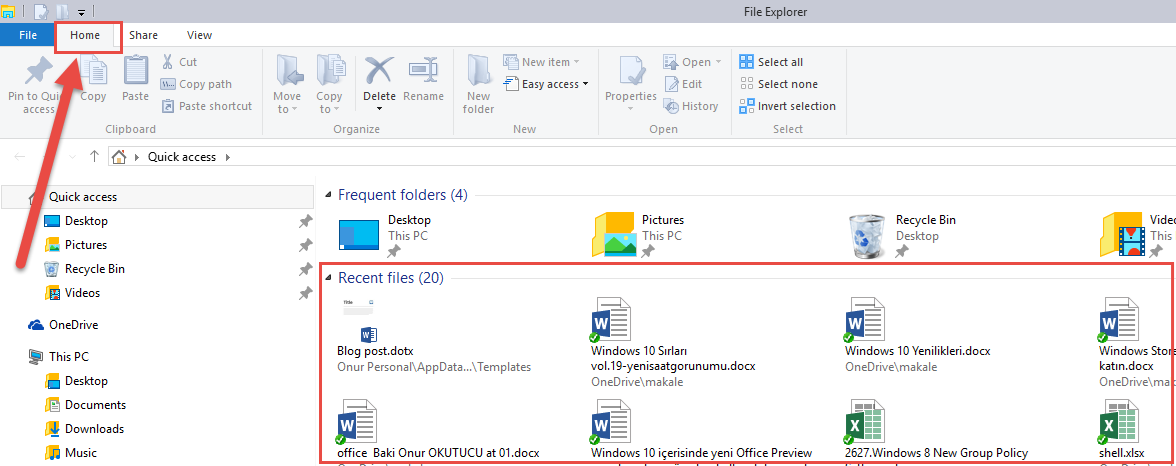
Task: Select Desktop under Quick access
Action: coord(86,221)
